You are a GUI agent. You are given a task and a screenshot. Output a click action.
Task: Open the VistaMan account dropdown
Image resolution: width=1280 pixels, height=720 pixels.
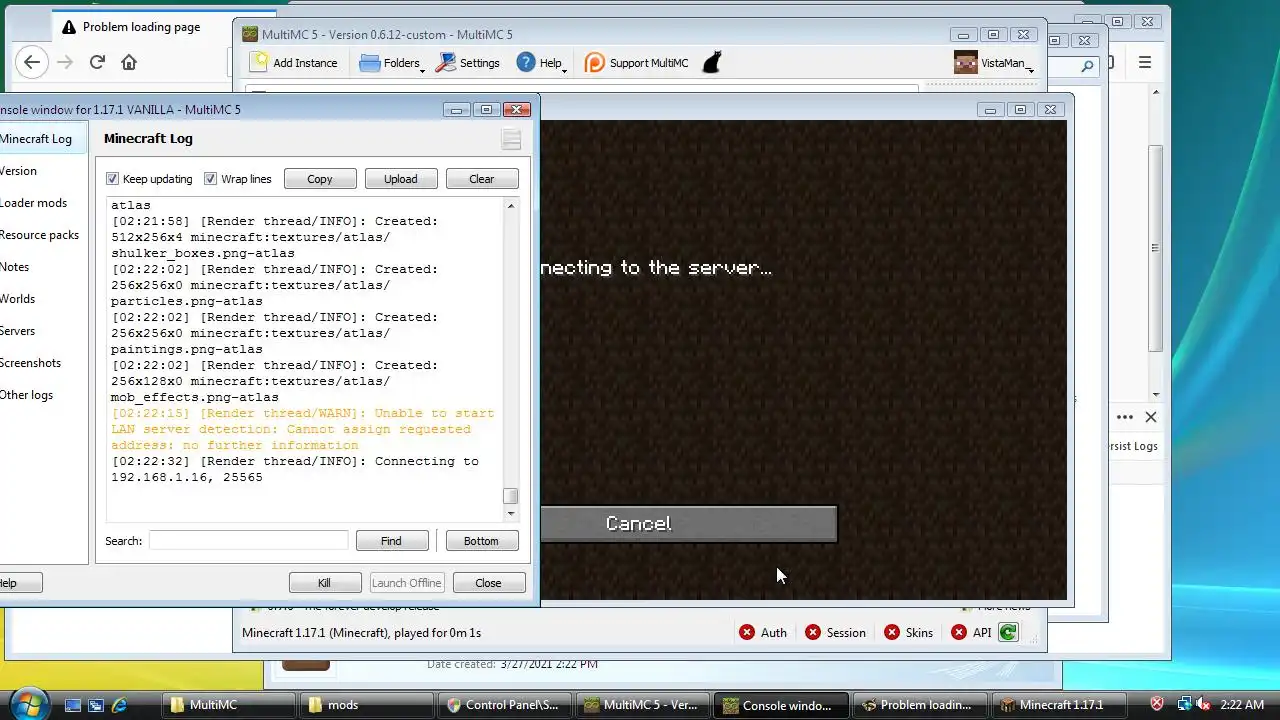coord(994,63)
